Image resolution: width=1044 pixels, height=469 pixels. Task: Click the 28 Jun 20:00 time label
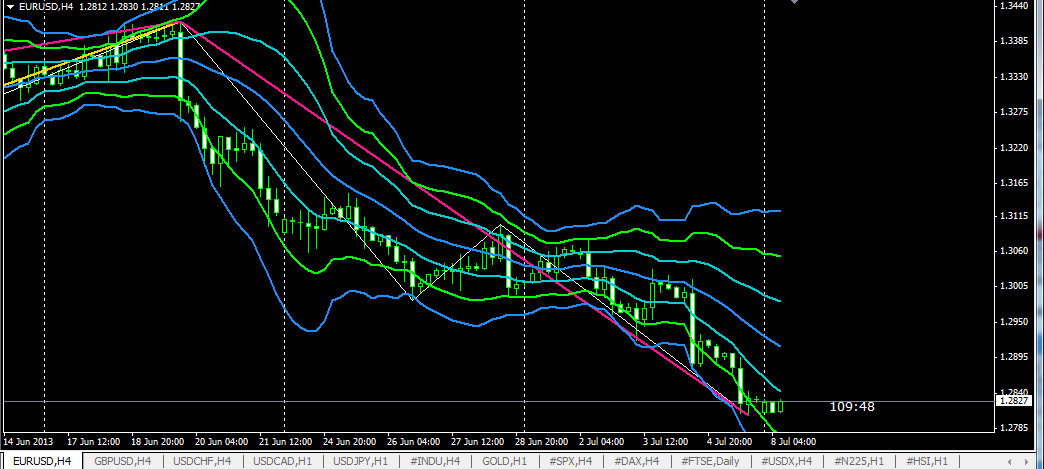[x=541, y=442]
